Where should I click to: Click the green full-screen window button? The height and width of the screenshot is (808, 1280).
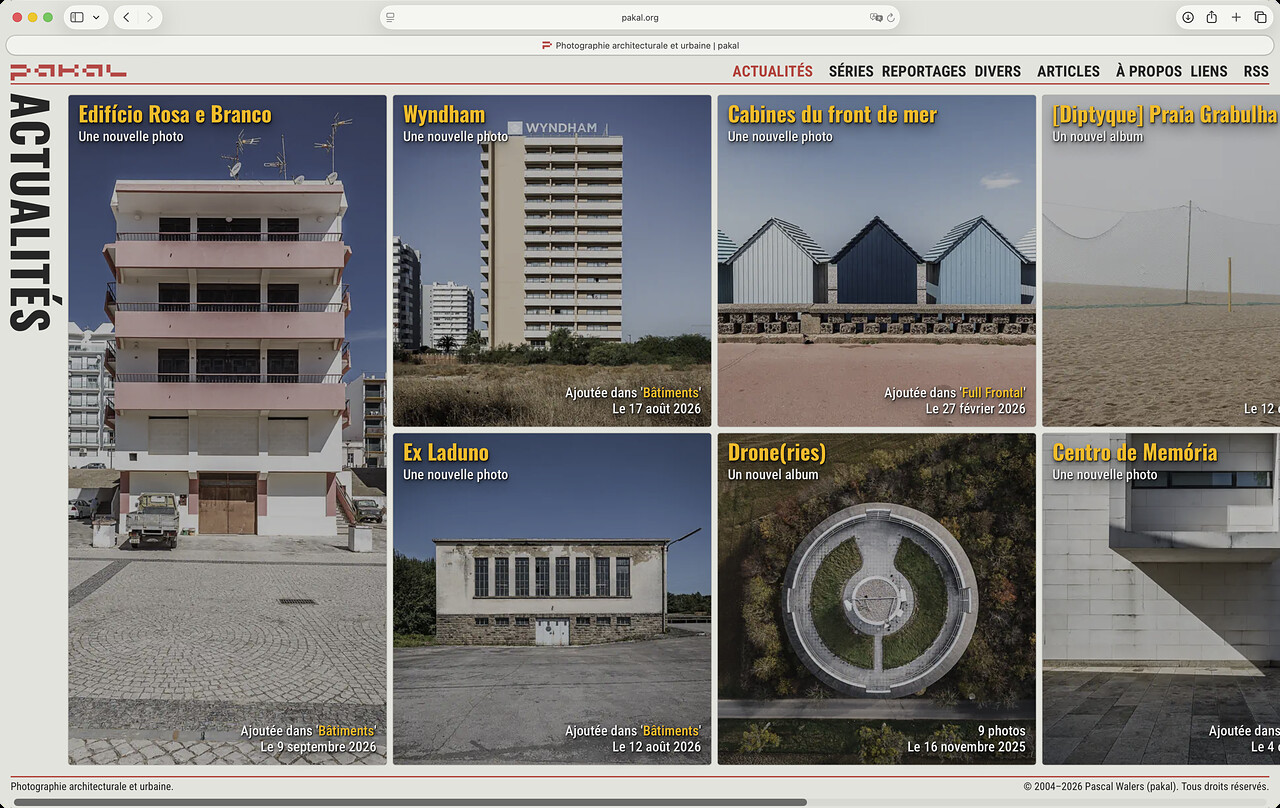click(48, 17)
